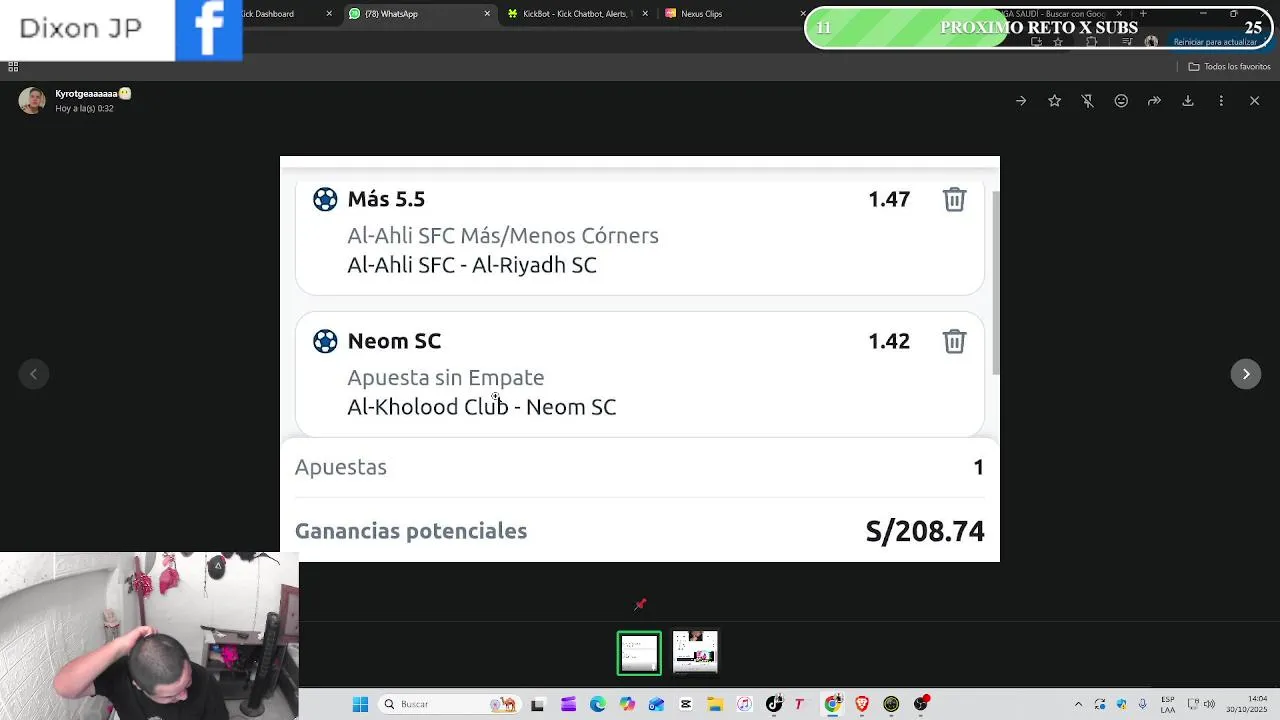Show previous image with left chevron
The height and width of the screenshot is (720, 1280).
(x=33, y=374)
